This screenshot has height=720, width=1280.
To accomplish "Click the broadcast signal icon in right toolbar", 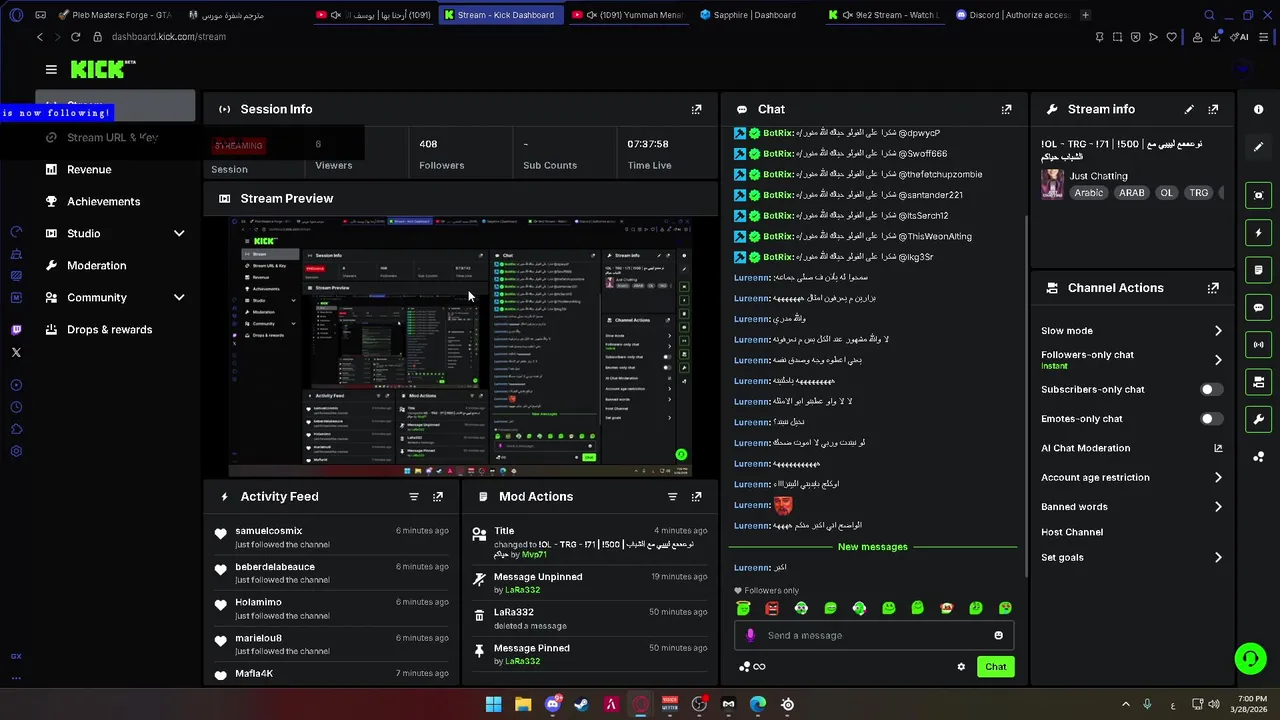I will point(1258,344).
